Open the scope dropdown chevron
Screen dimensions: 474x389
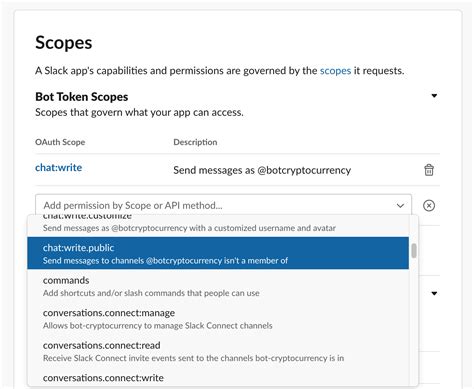400,206
